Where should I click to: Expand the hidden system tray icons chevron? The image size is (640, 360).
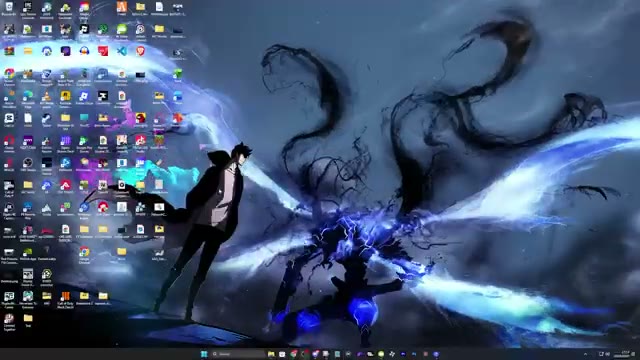(585, 354)
